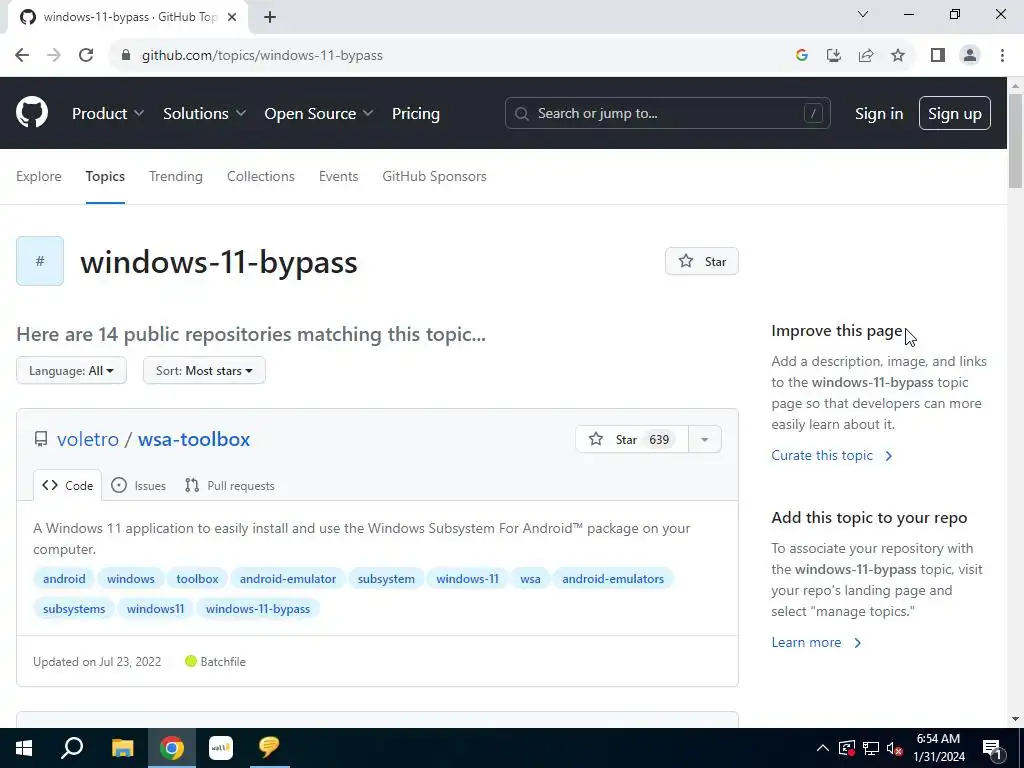Open the Trending tab
The width and height of the screenshot is (1024, 768).
tap(176, 176)
